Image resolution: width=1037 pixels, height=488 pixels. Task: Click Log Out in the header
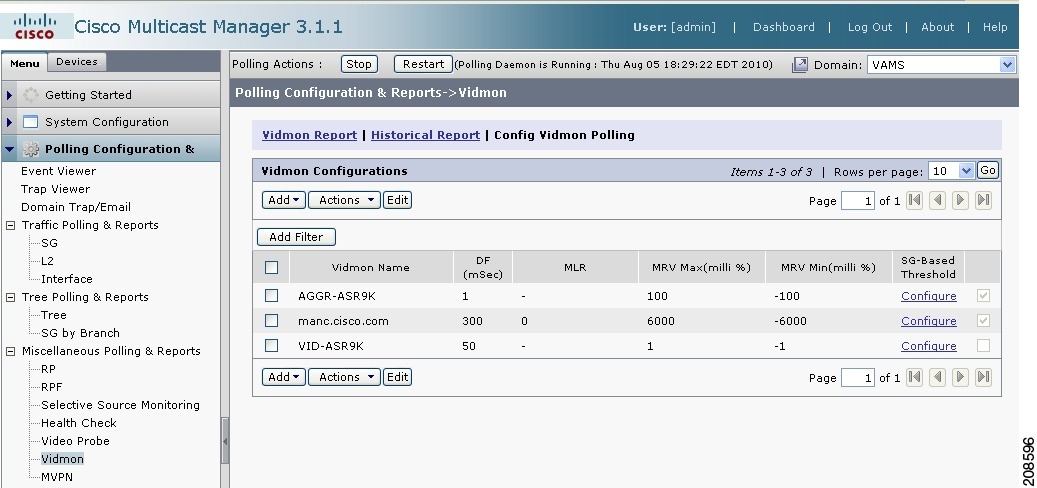(870, 27)
